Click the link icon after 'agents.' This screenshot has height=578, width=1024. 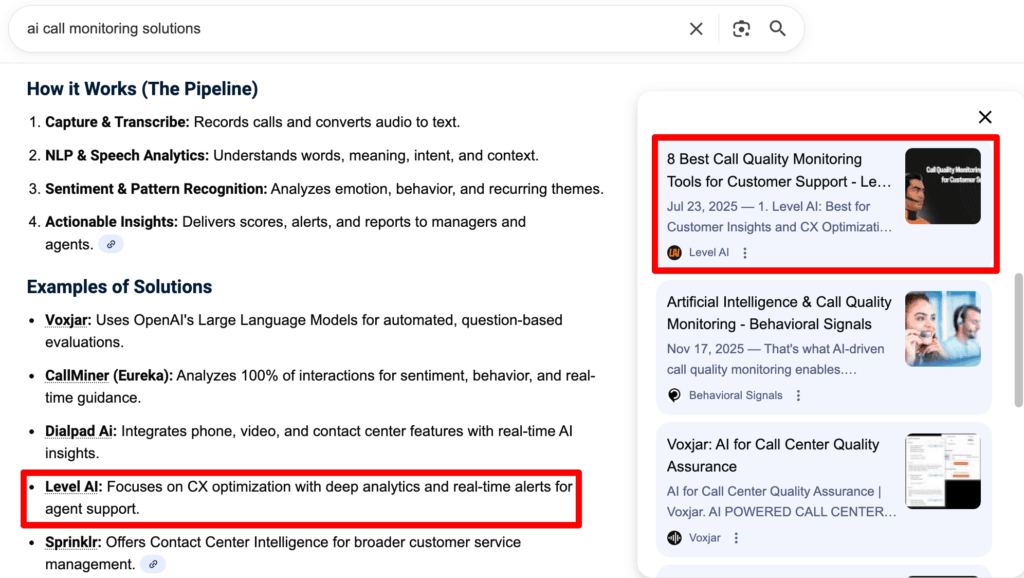111,244
